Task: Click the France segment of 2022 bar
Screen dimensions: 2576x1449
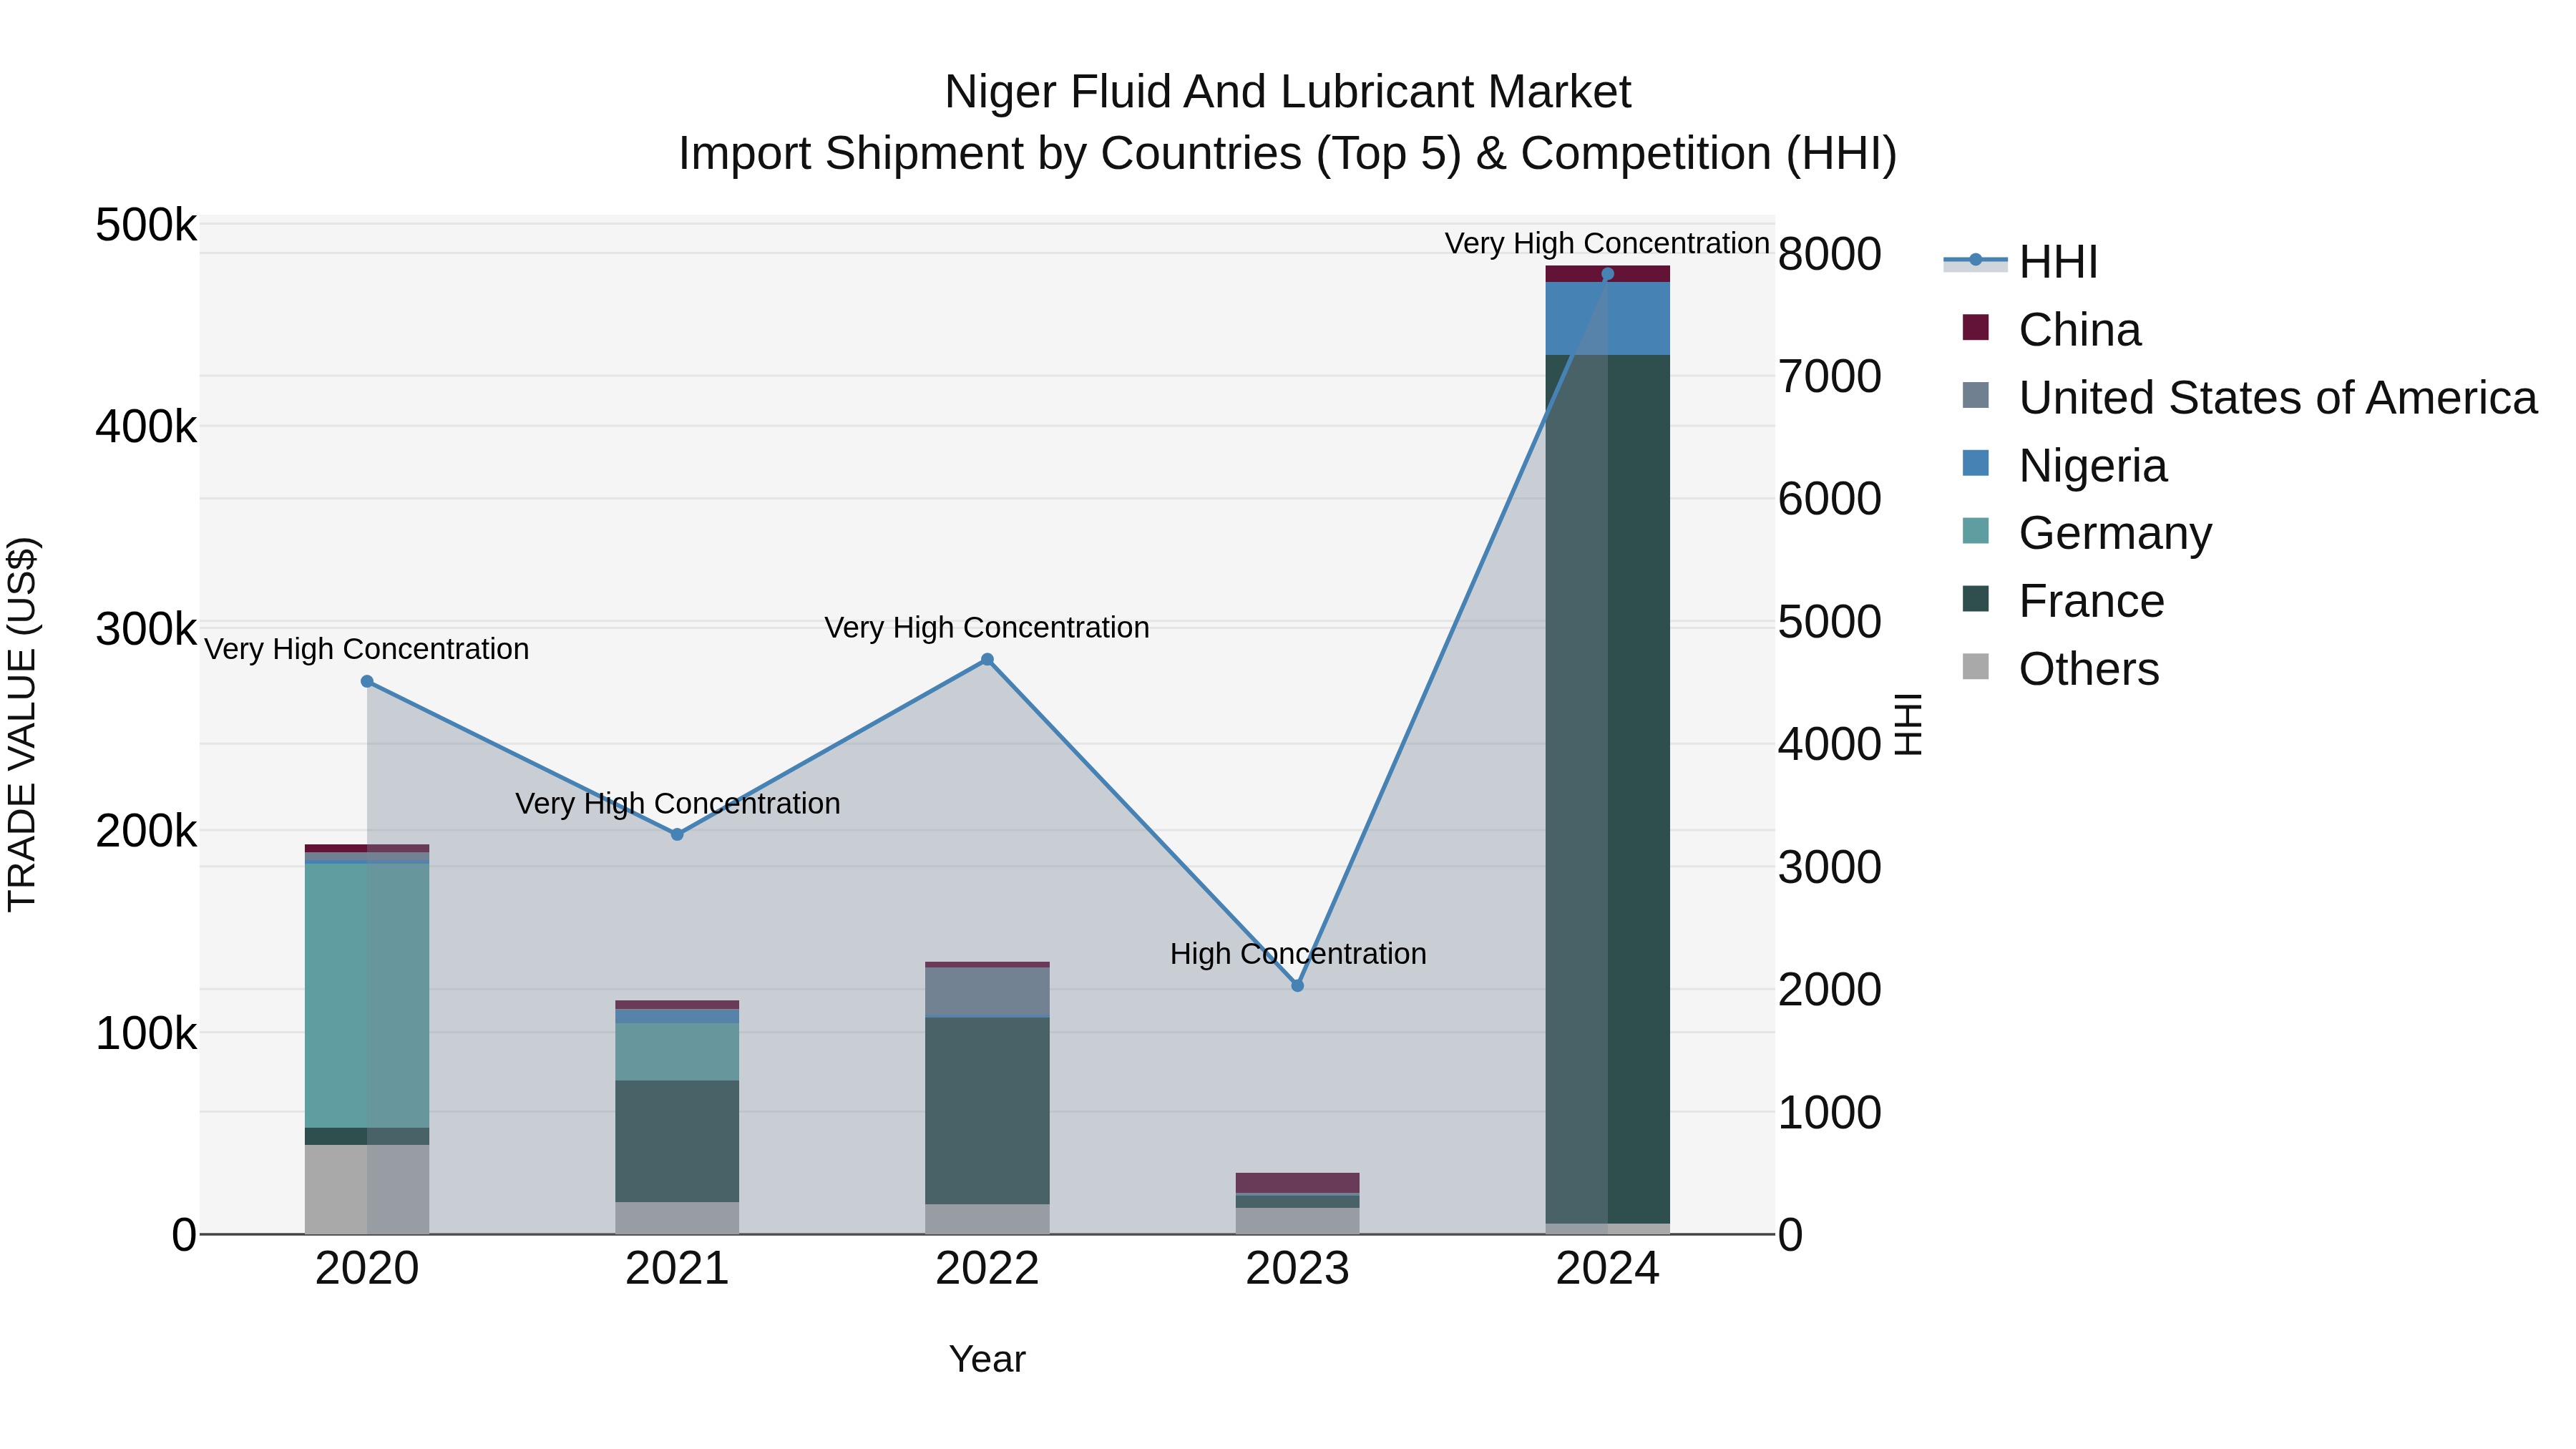Action: [987, 1111]
